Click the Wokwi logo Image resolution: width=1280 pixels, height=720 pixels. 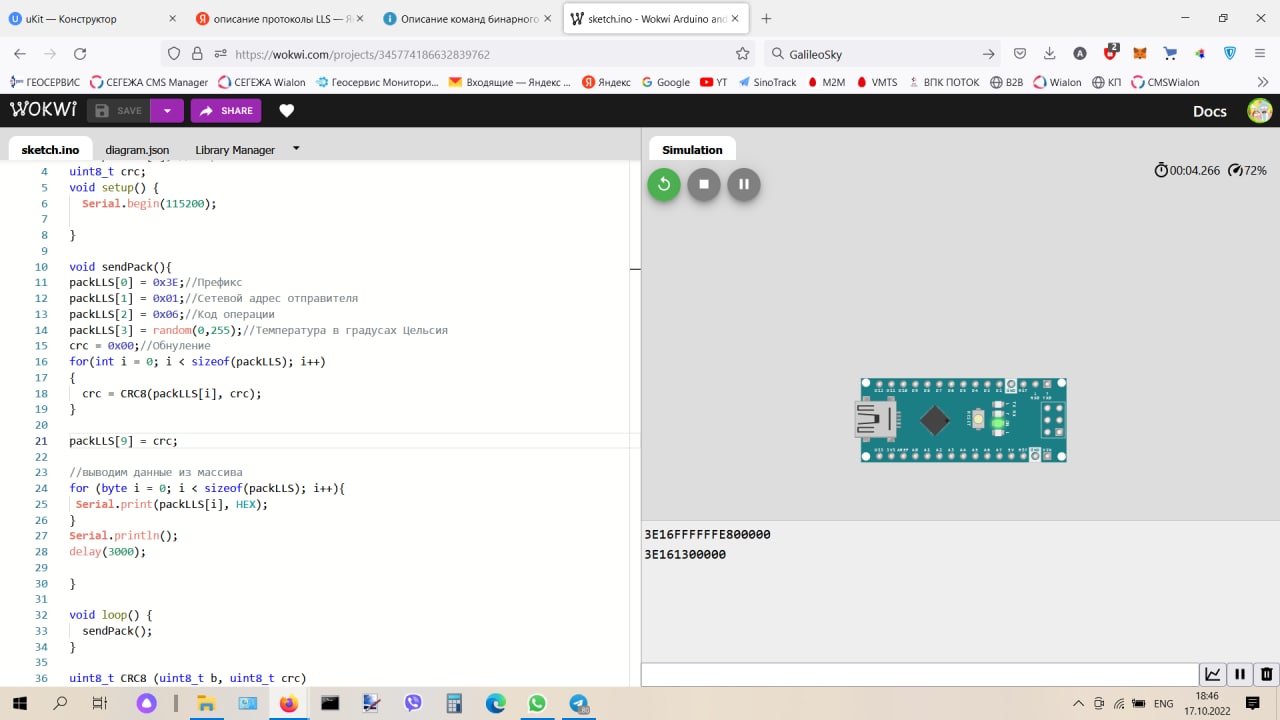(43, 110)
